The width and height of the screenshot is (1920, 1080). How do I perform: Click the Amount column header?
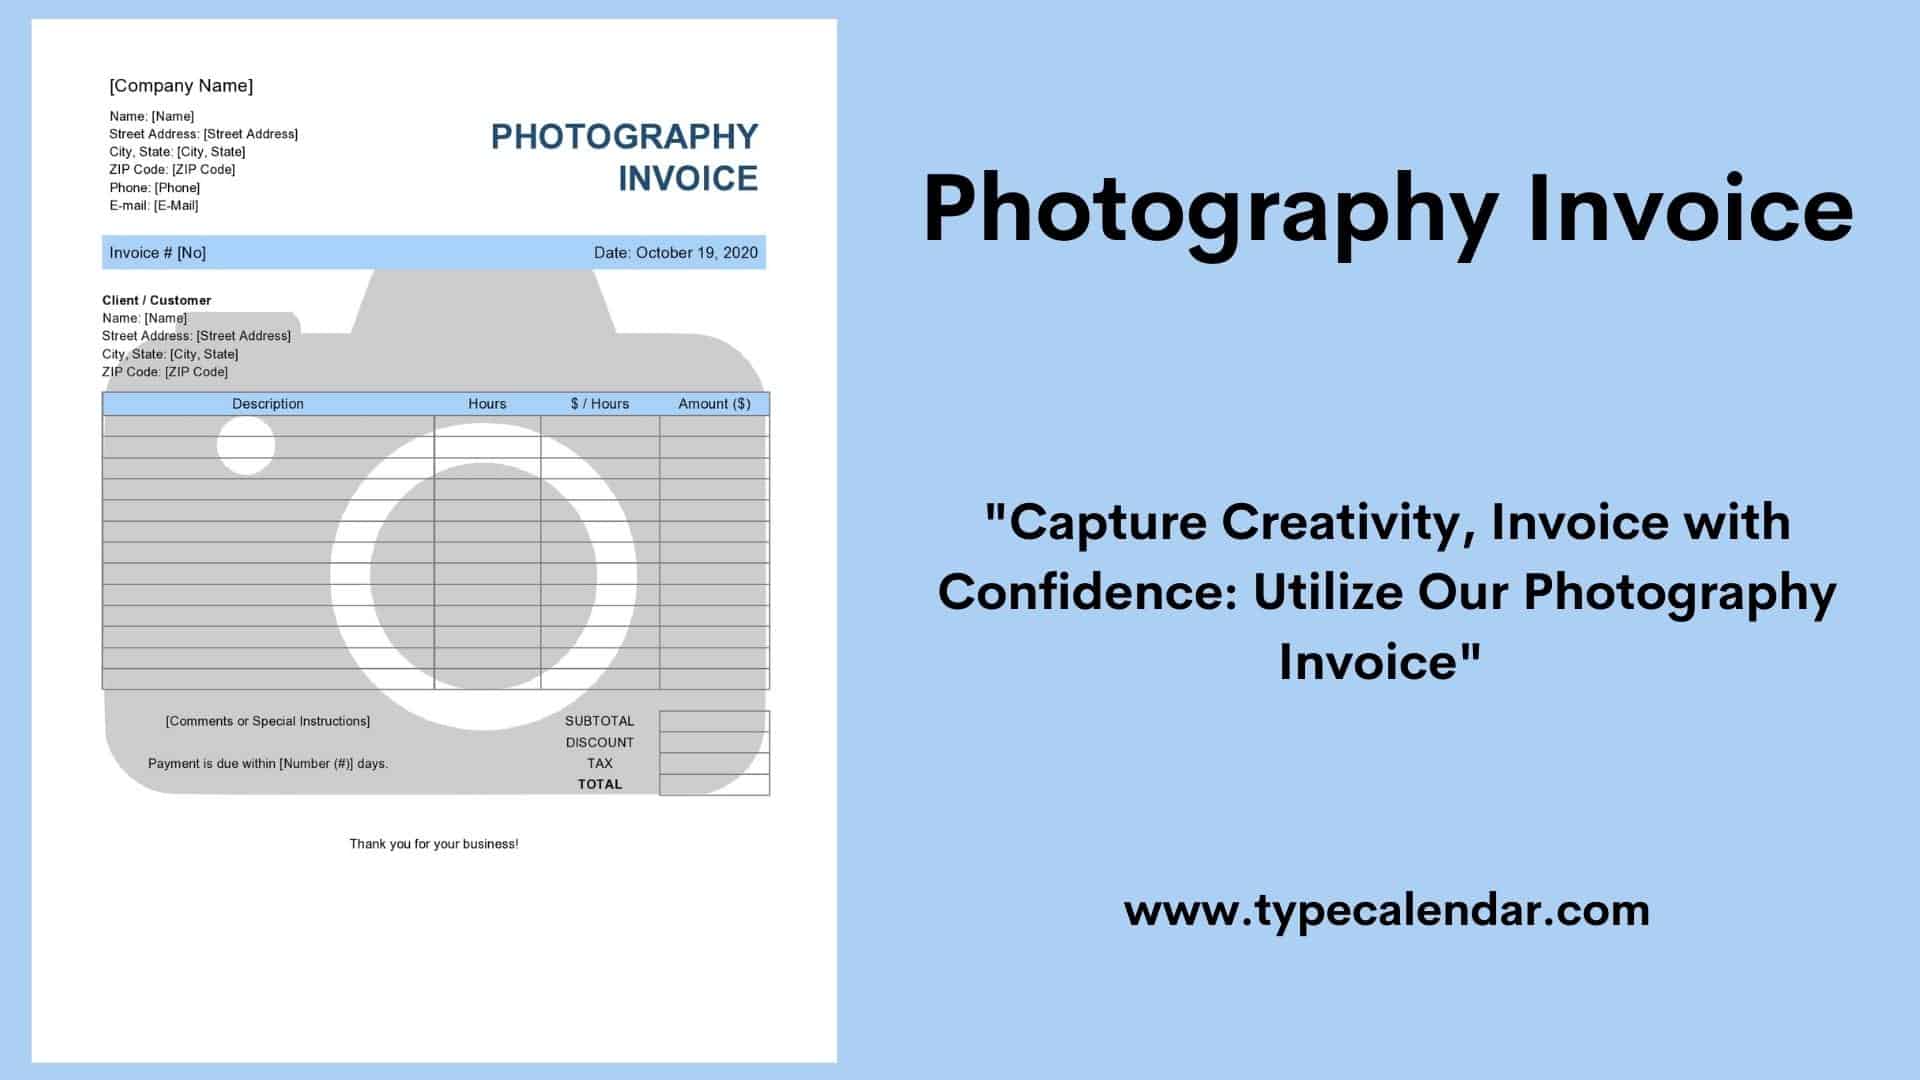click(712, 404)
